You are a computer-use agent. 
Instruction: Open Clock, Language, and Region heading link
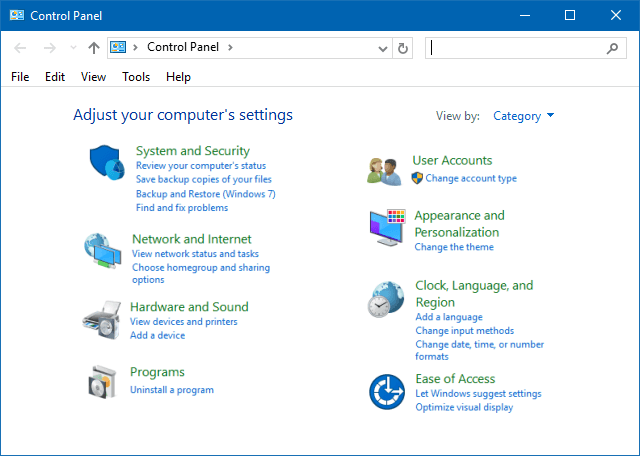474,294
